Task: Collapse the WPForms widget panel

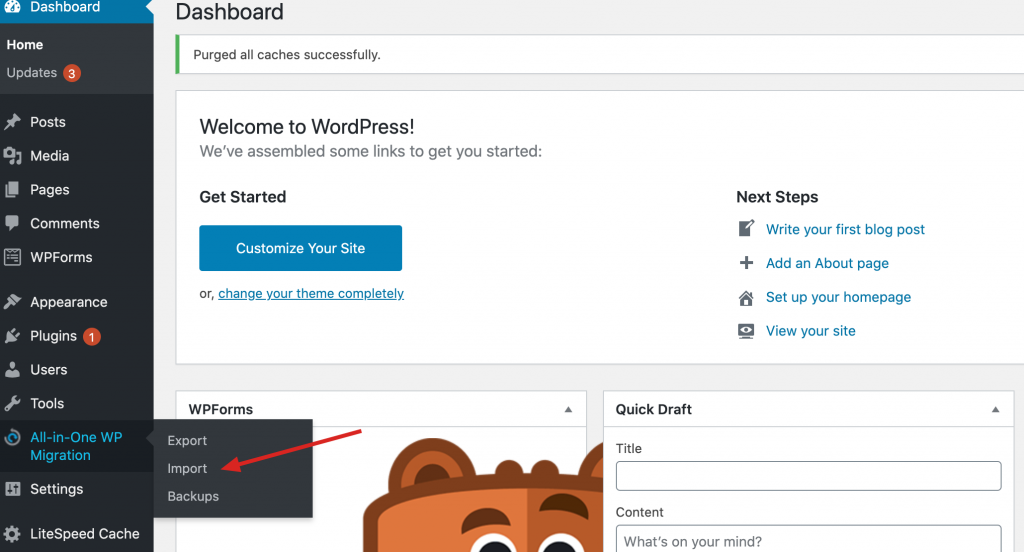Action: [568, 409]
